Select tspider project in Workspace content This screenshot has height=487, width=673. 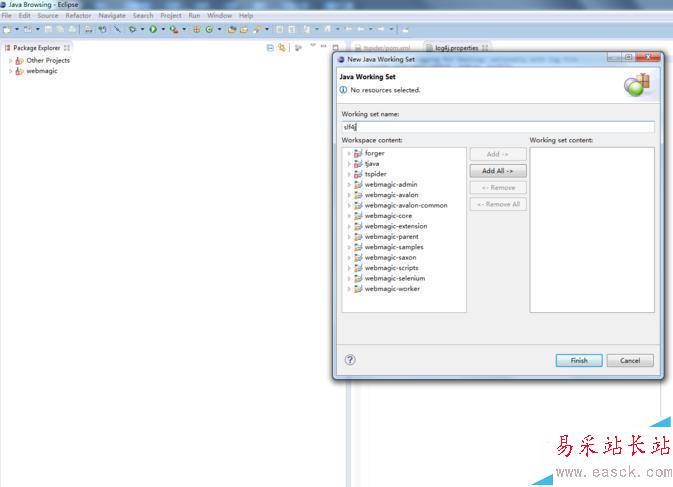[376, 174]
